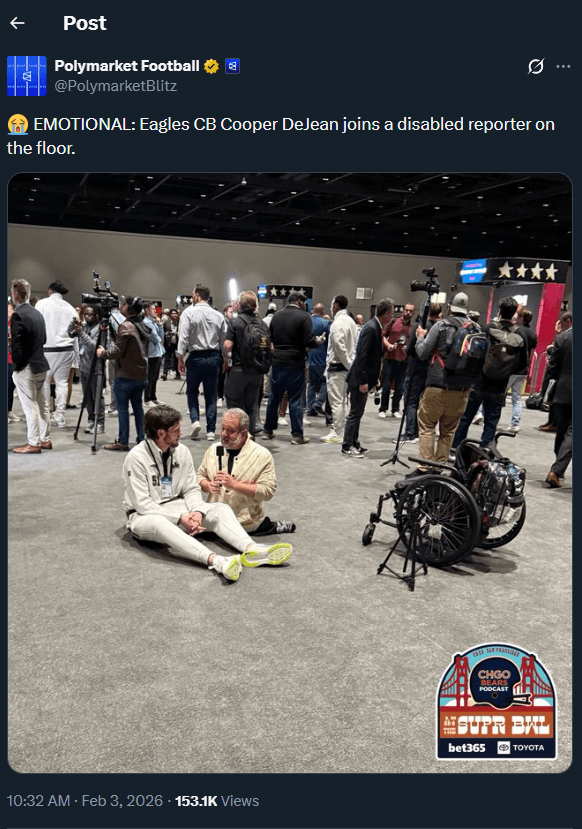Image resolution: width=582 pixels, height=829 pixels.
Task: Open the Polymarket Football display name
Action: coord(127,66)
